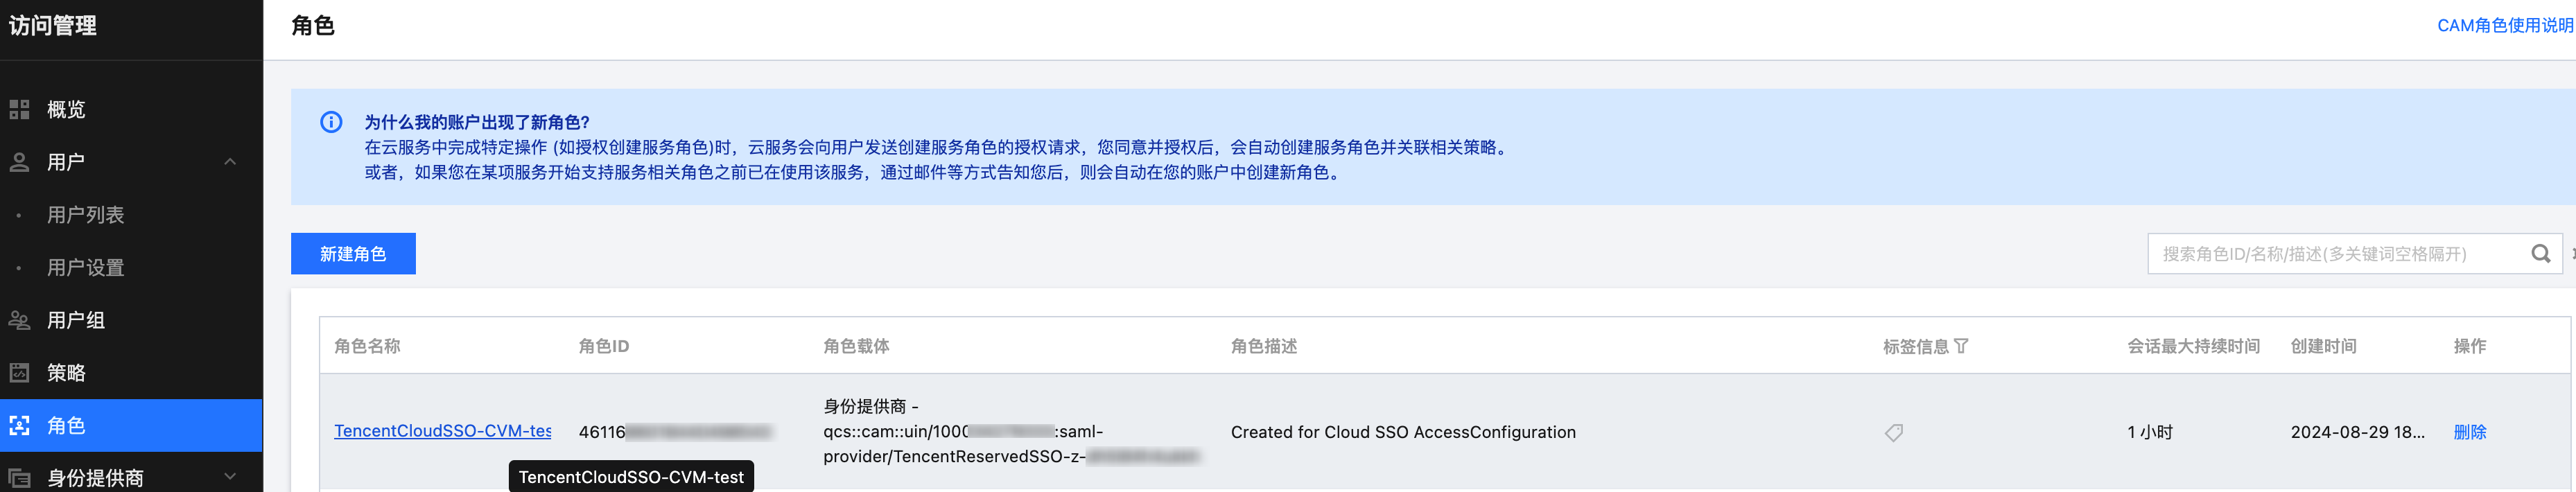
Task: Open CAM角色使用说明 help link
Action: (x=2504, y=25)
